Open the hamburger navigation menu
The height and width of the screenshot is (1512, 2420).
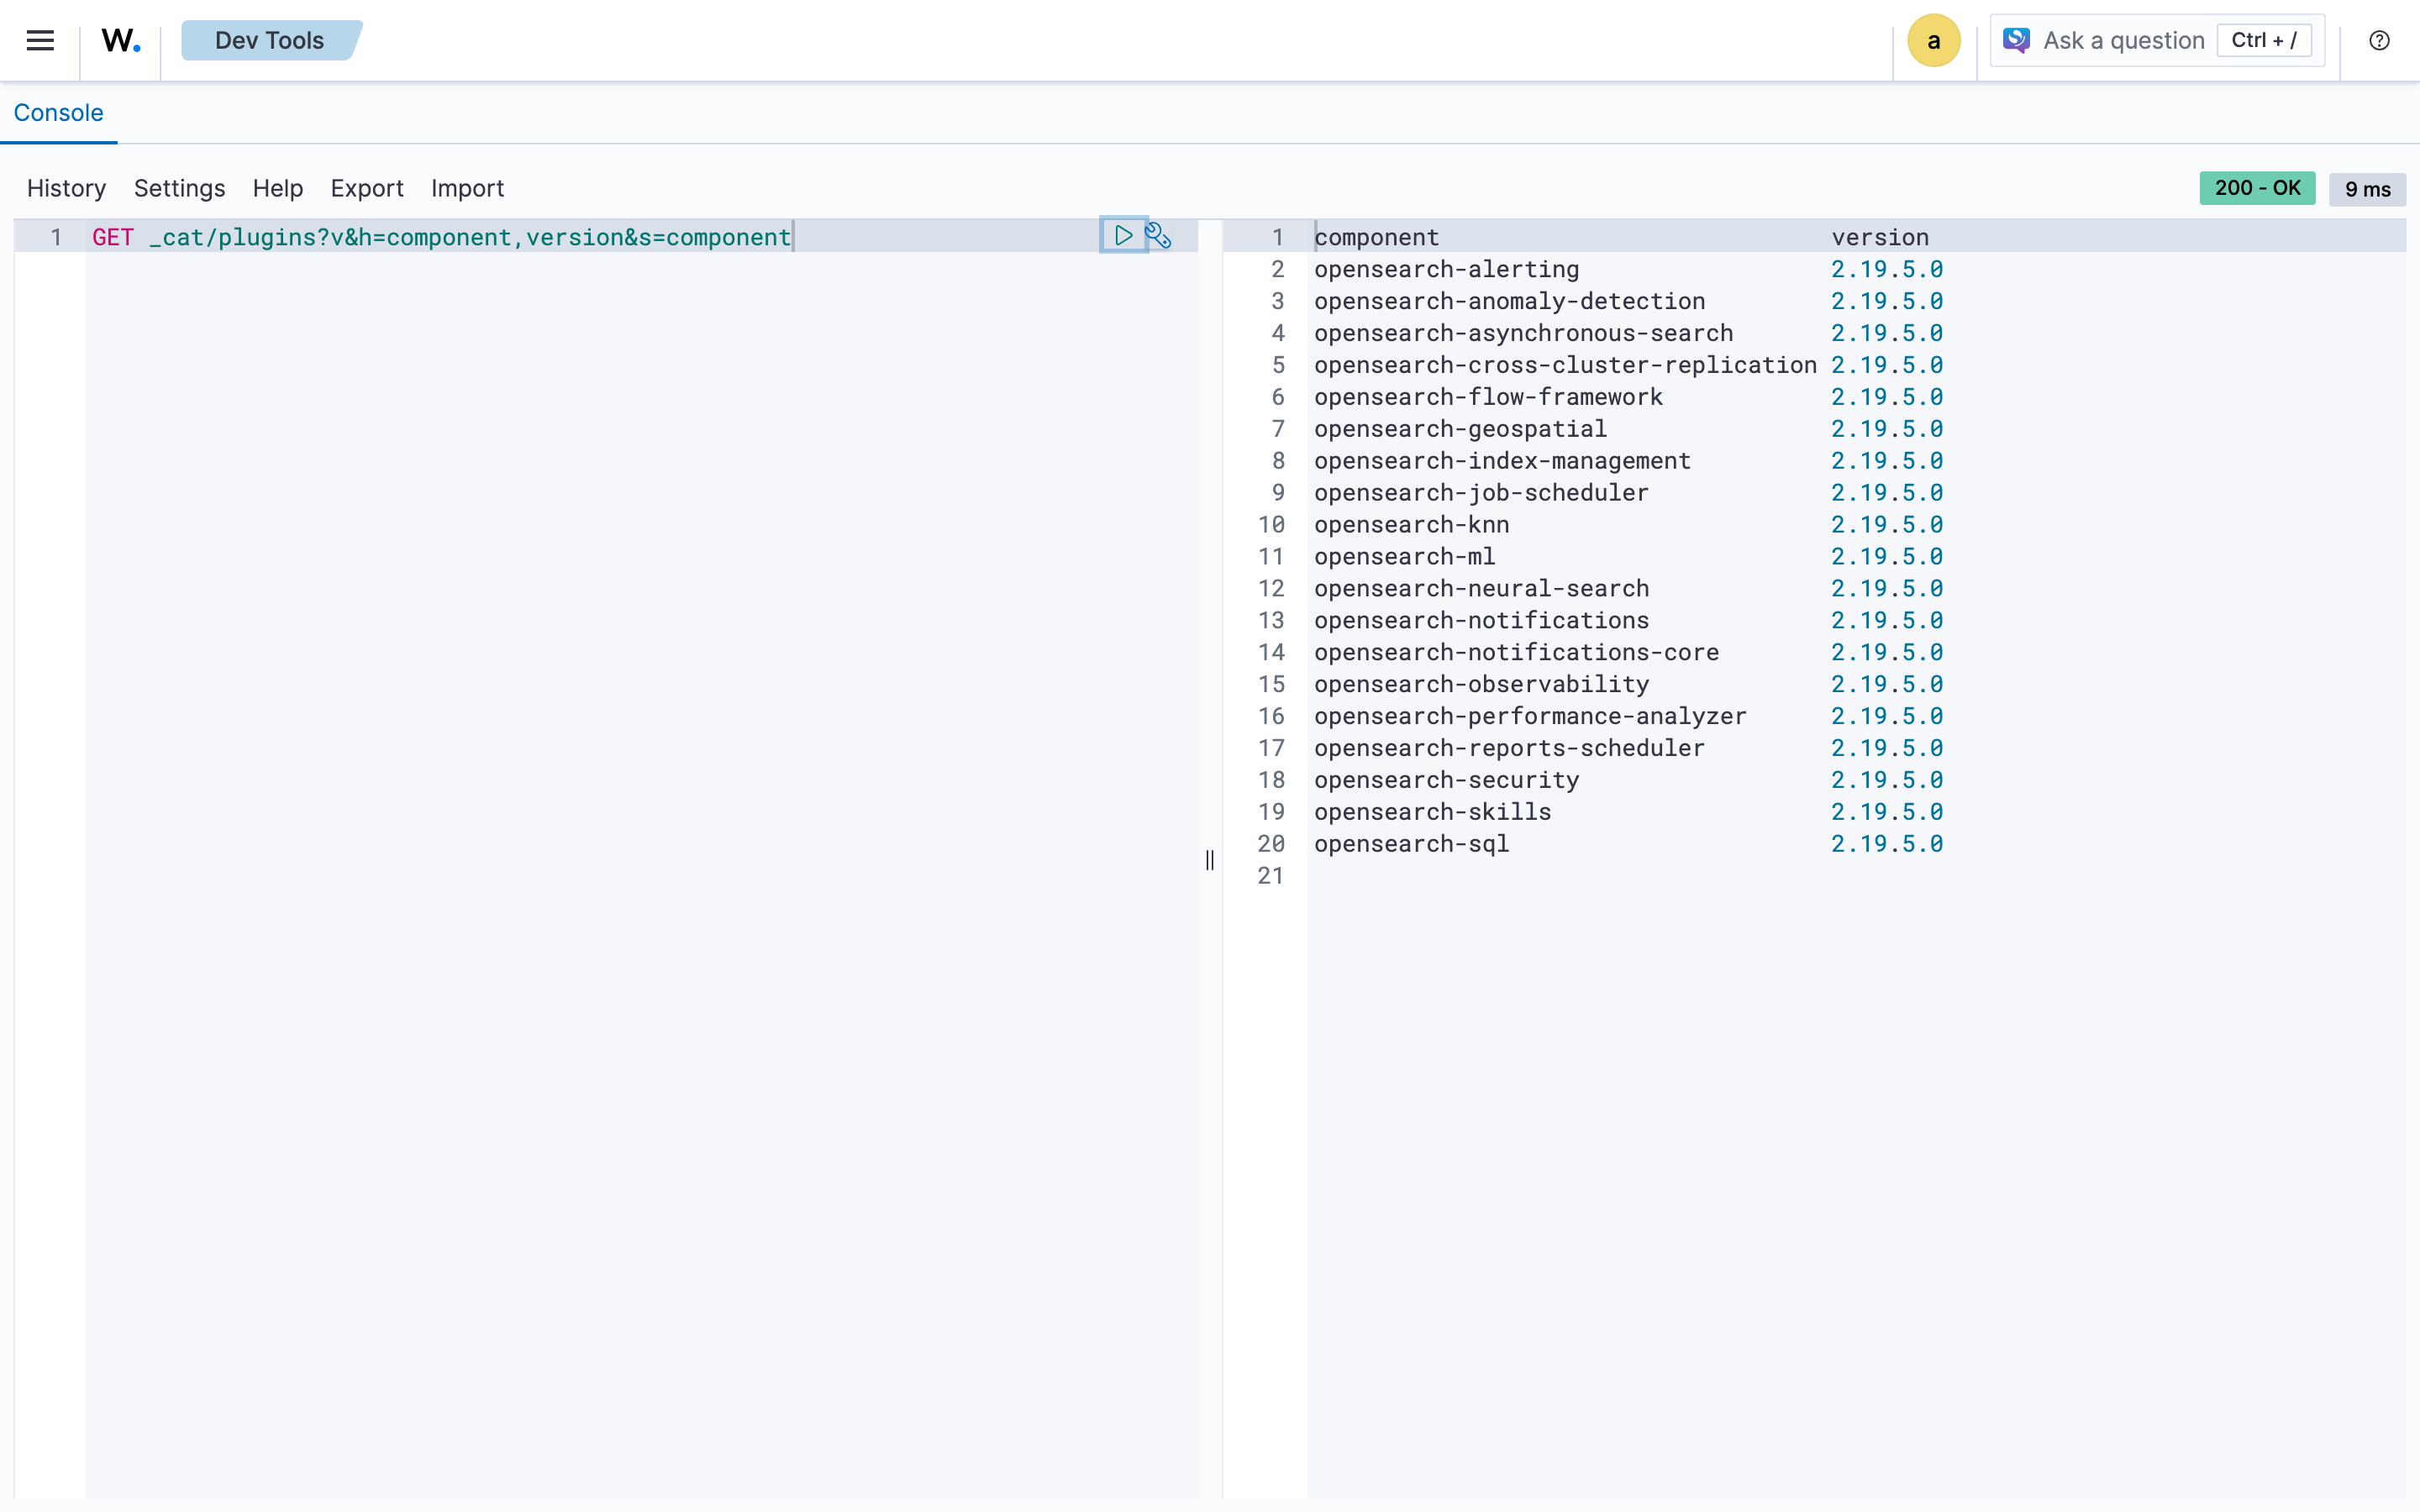pos(40,40)
